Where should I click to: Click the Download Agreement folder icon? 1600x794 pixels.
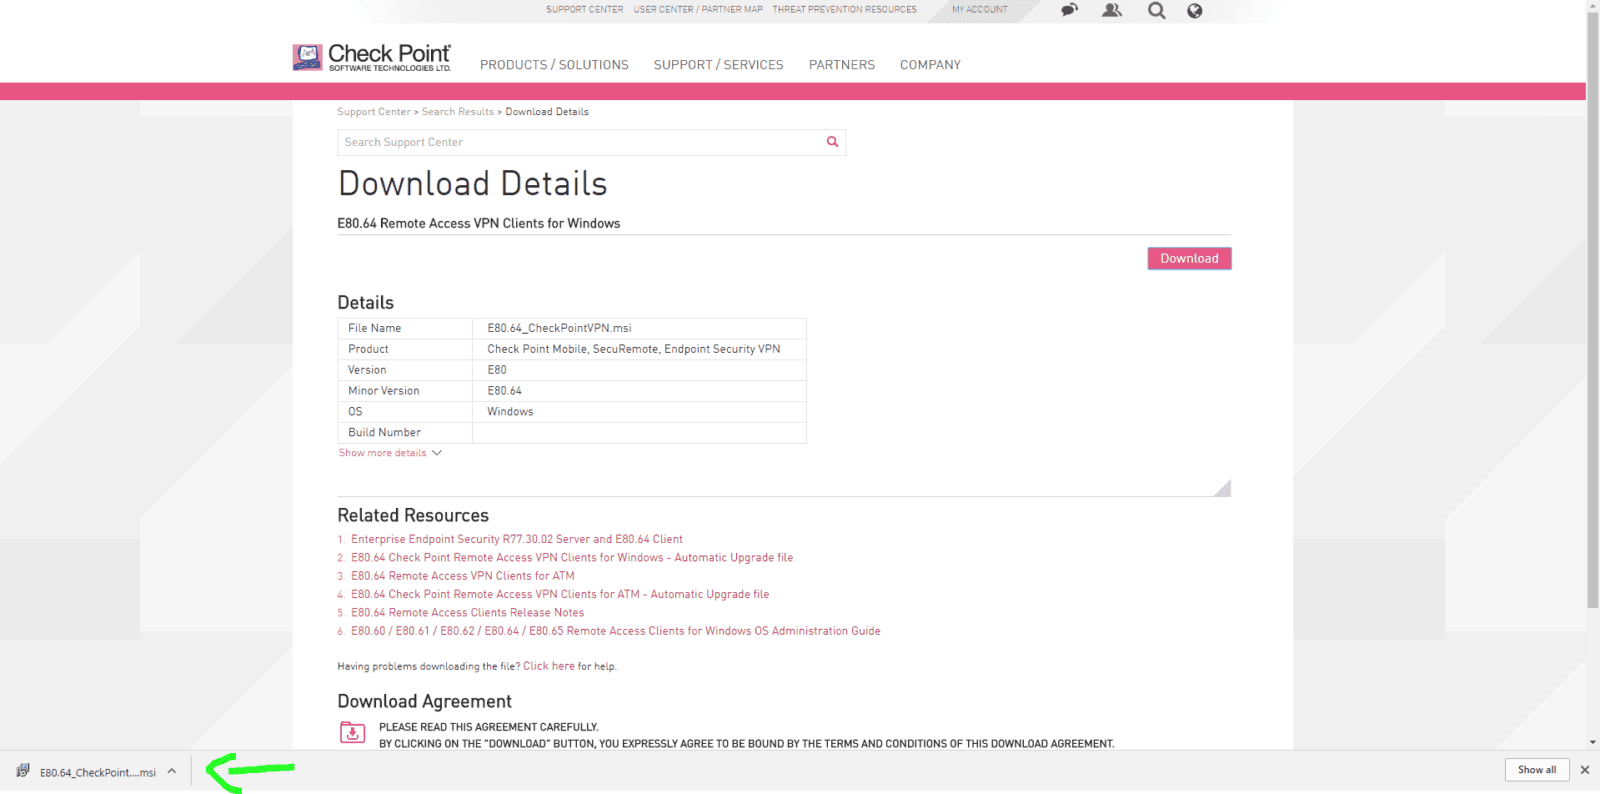coord(352,733)
